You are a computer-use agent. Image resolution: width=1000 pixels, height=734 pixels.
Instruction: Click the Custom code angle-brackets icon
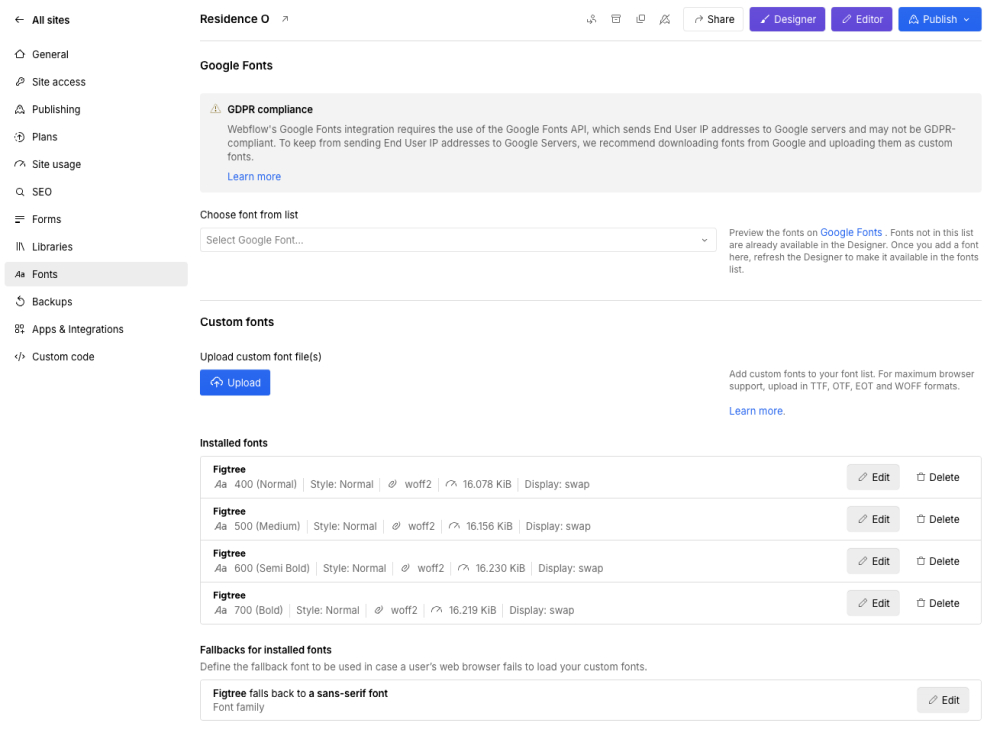(19, 356)
